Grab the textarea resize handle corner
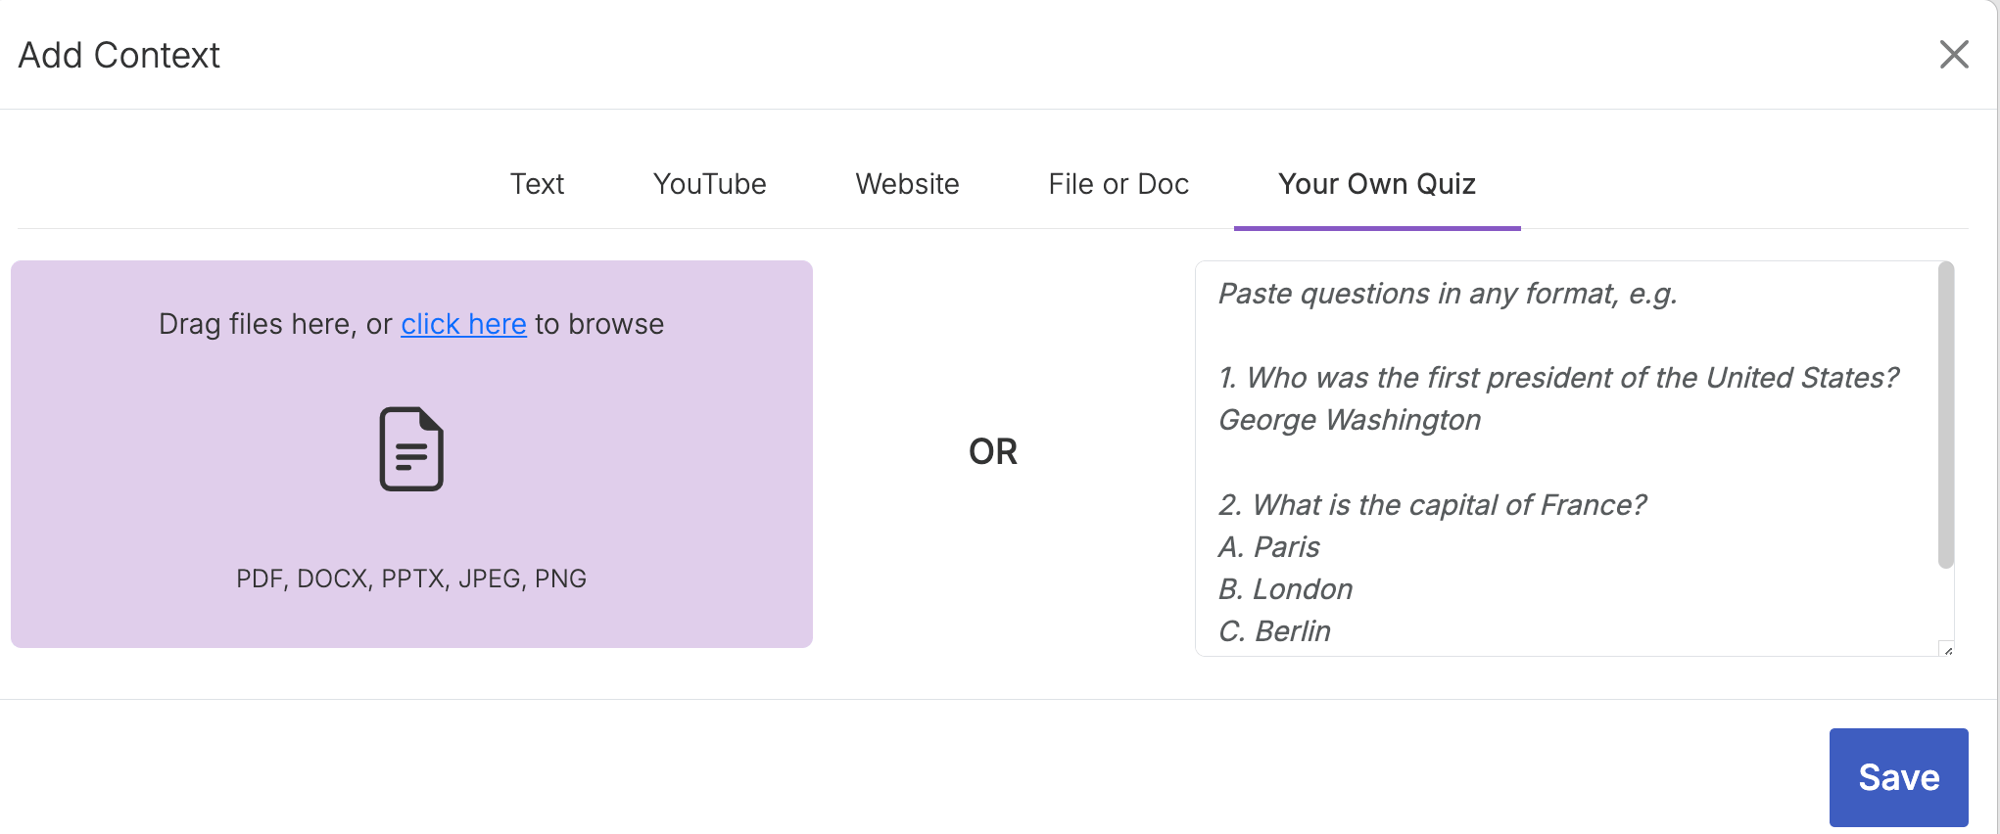 (x=1946, y=649)
